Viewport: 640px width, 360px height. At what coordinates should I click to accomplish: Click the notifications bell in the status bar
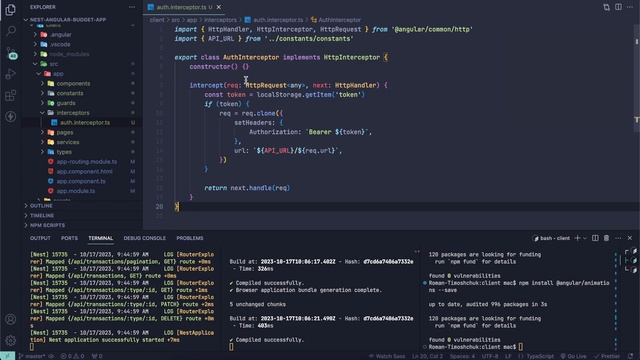[x=631, y=356]
